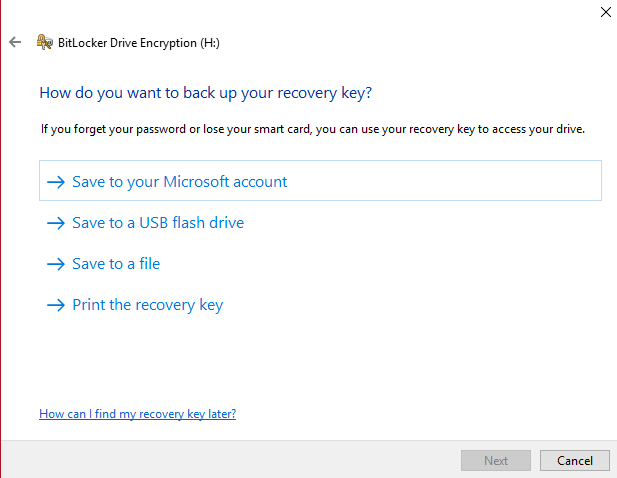Click the Next button
617x478 pixels.
[x=496, y=461]
